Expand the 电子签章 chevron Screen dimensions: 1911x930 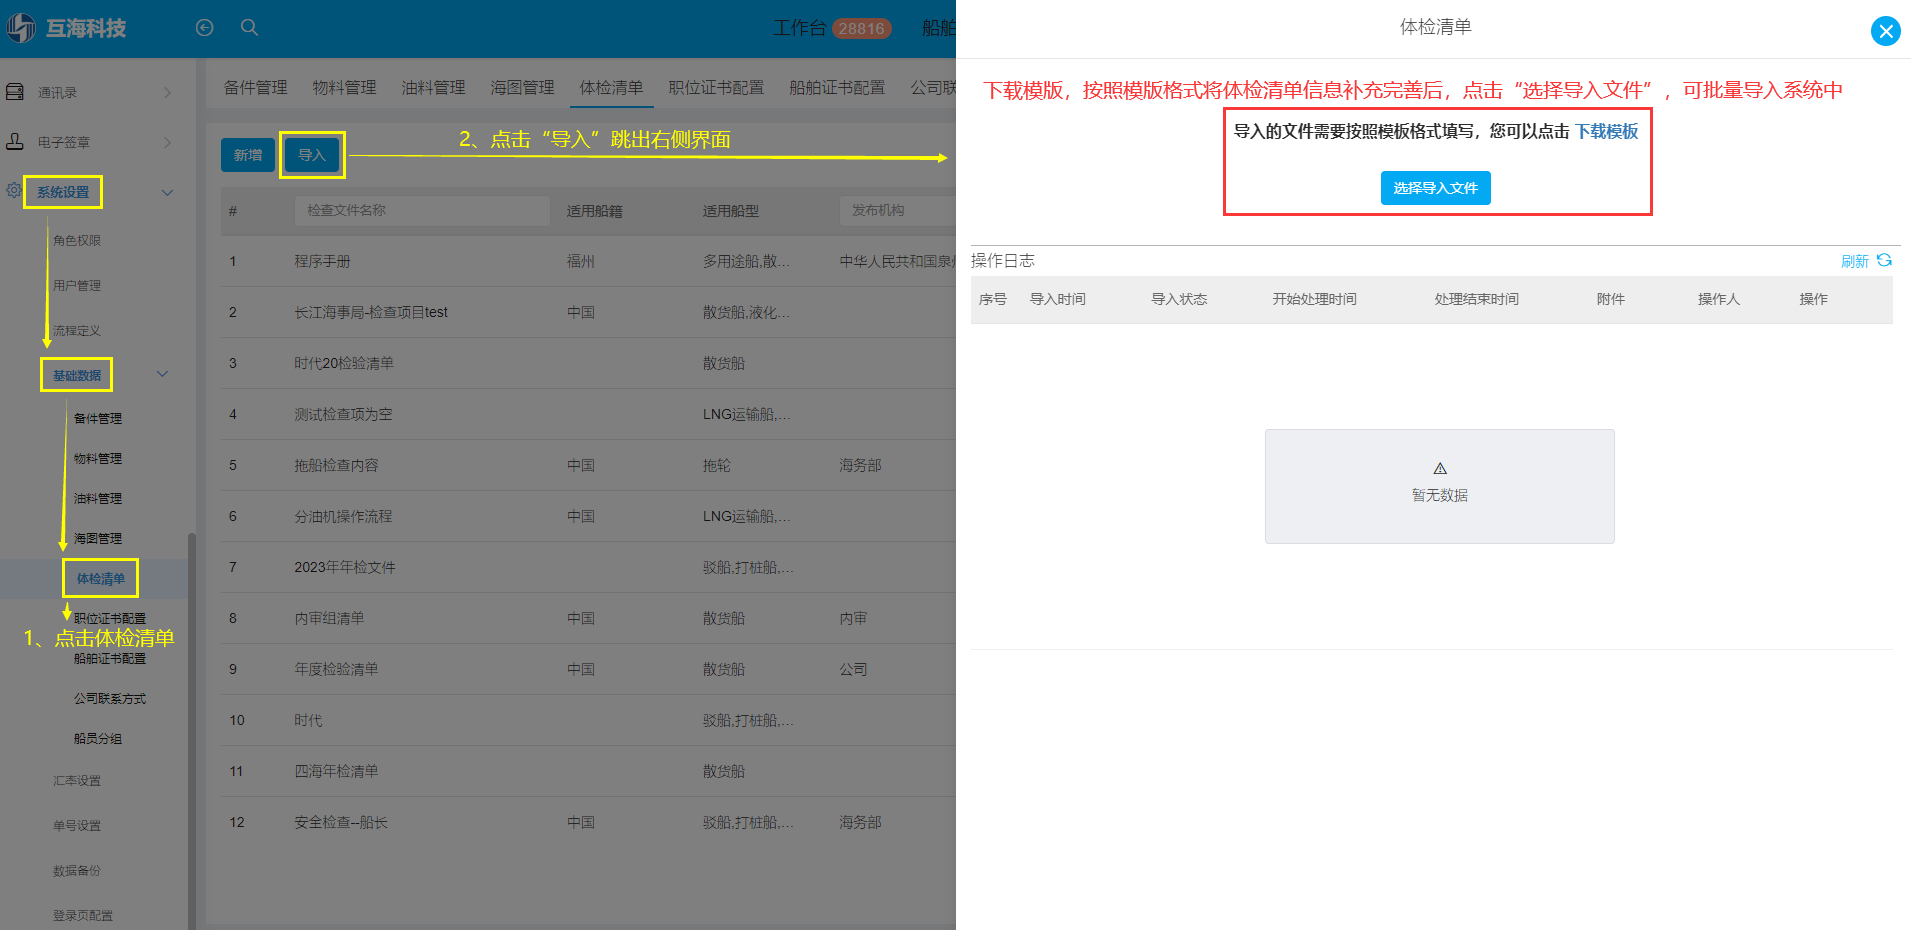point(167,143)
